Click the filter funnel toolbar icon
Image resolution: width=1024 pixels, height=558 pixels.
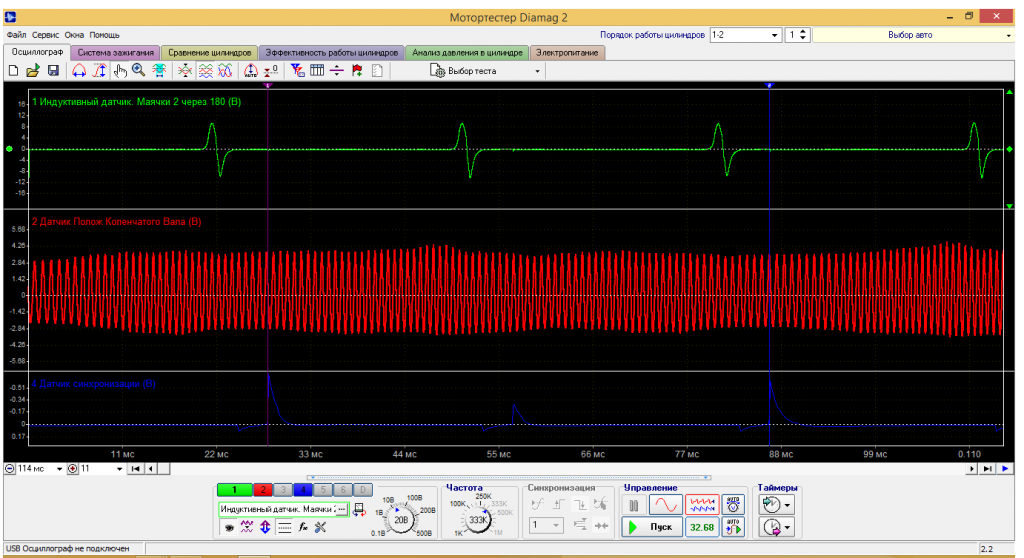tap(297, 71)
